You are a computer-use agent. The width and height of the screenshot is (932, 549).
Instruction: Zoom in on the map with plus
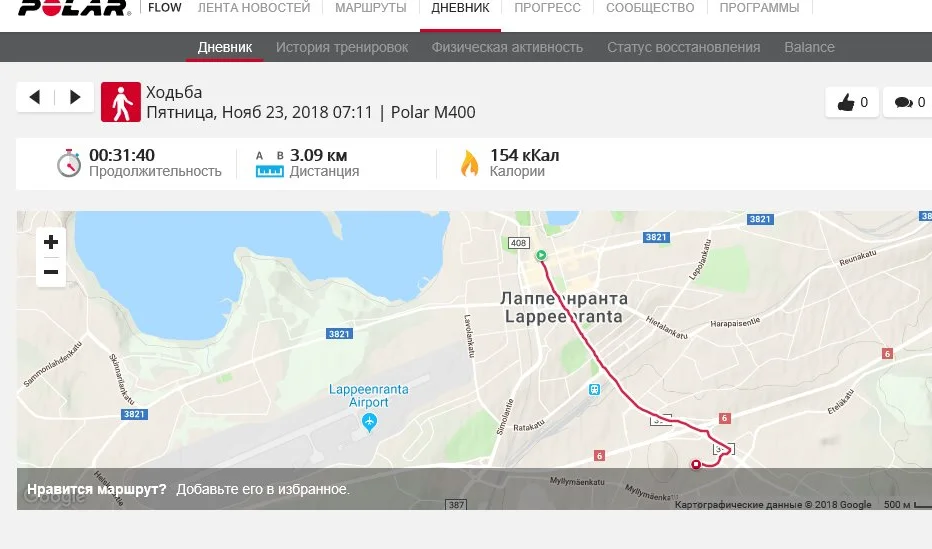coord(51,242)
